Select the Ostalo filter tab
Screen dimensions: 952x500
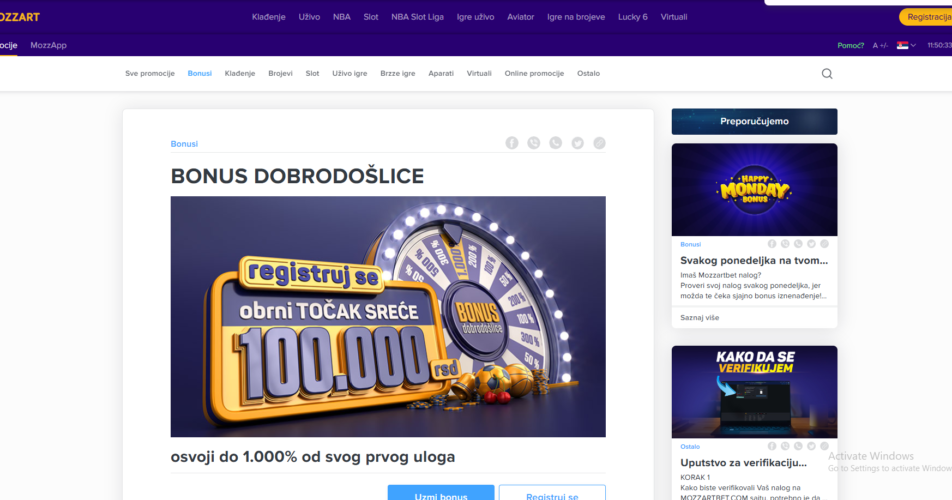point(588,73)
